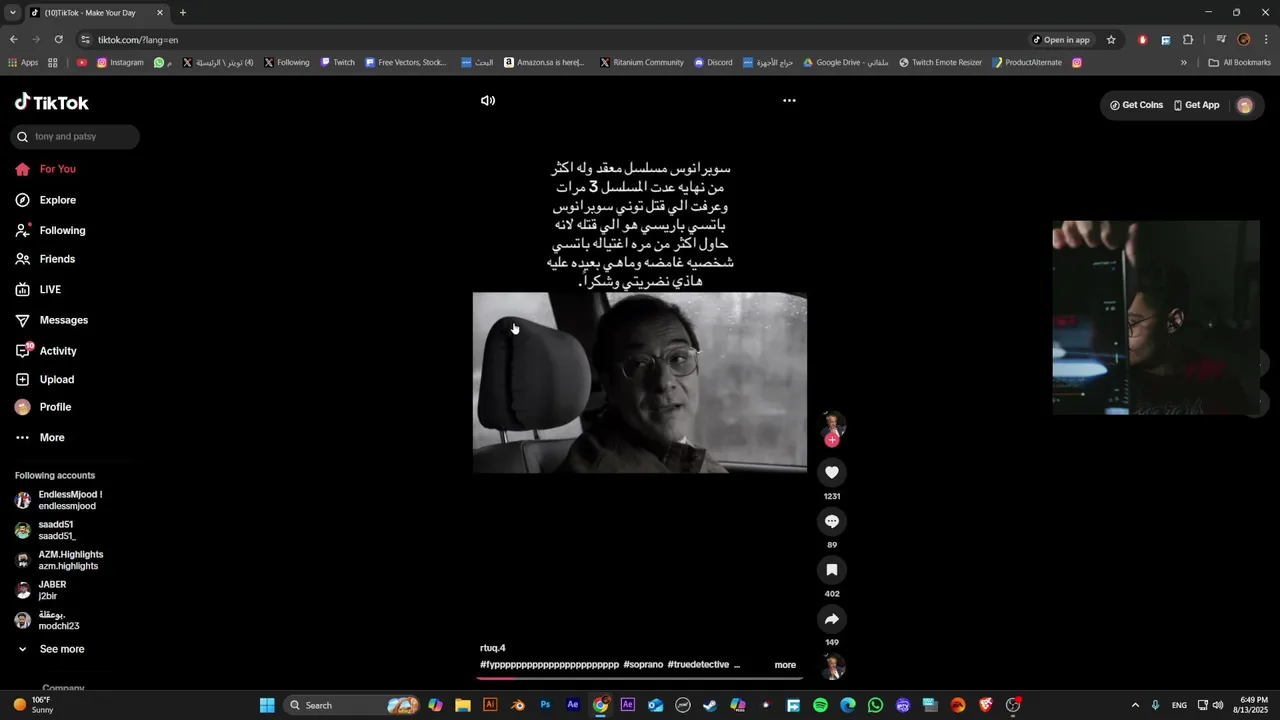Viewport: 1280px width, 720px height.
Task: Click Get App button
Action: tap(1196, 105)
